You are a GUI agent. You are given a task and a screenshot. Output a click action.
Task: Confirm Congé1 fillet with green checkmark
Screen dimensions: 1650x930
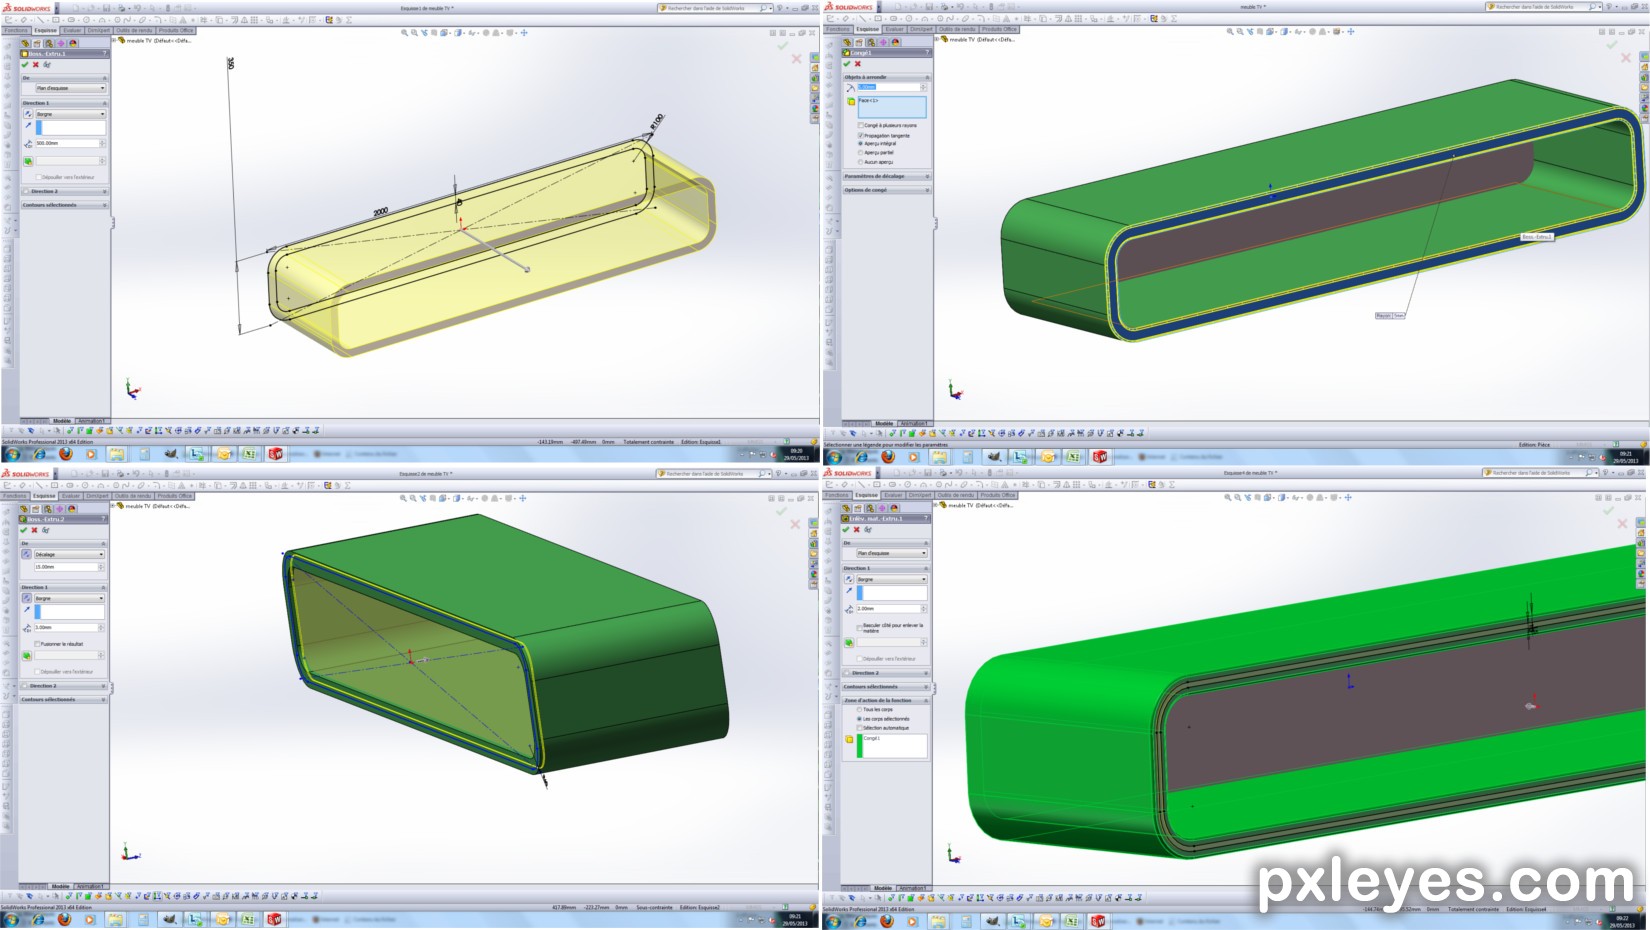pyautogui.click(x=847, y=63)
